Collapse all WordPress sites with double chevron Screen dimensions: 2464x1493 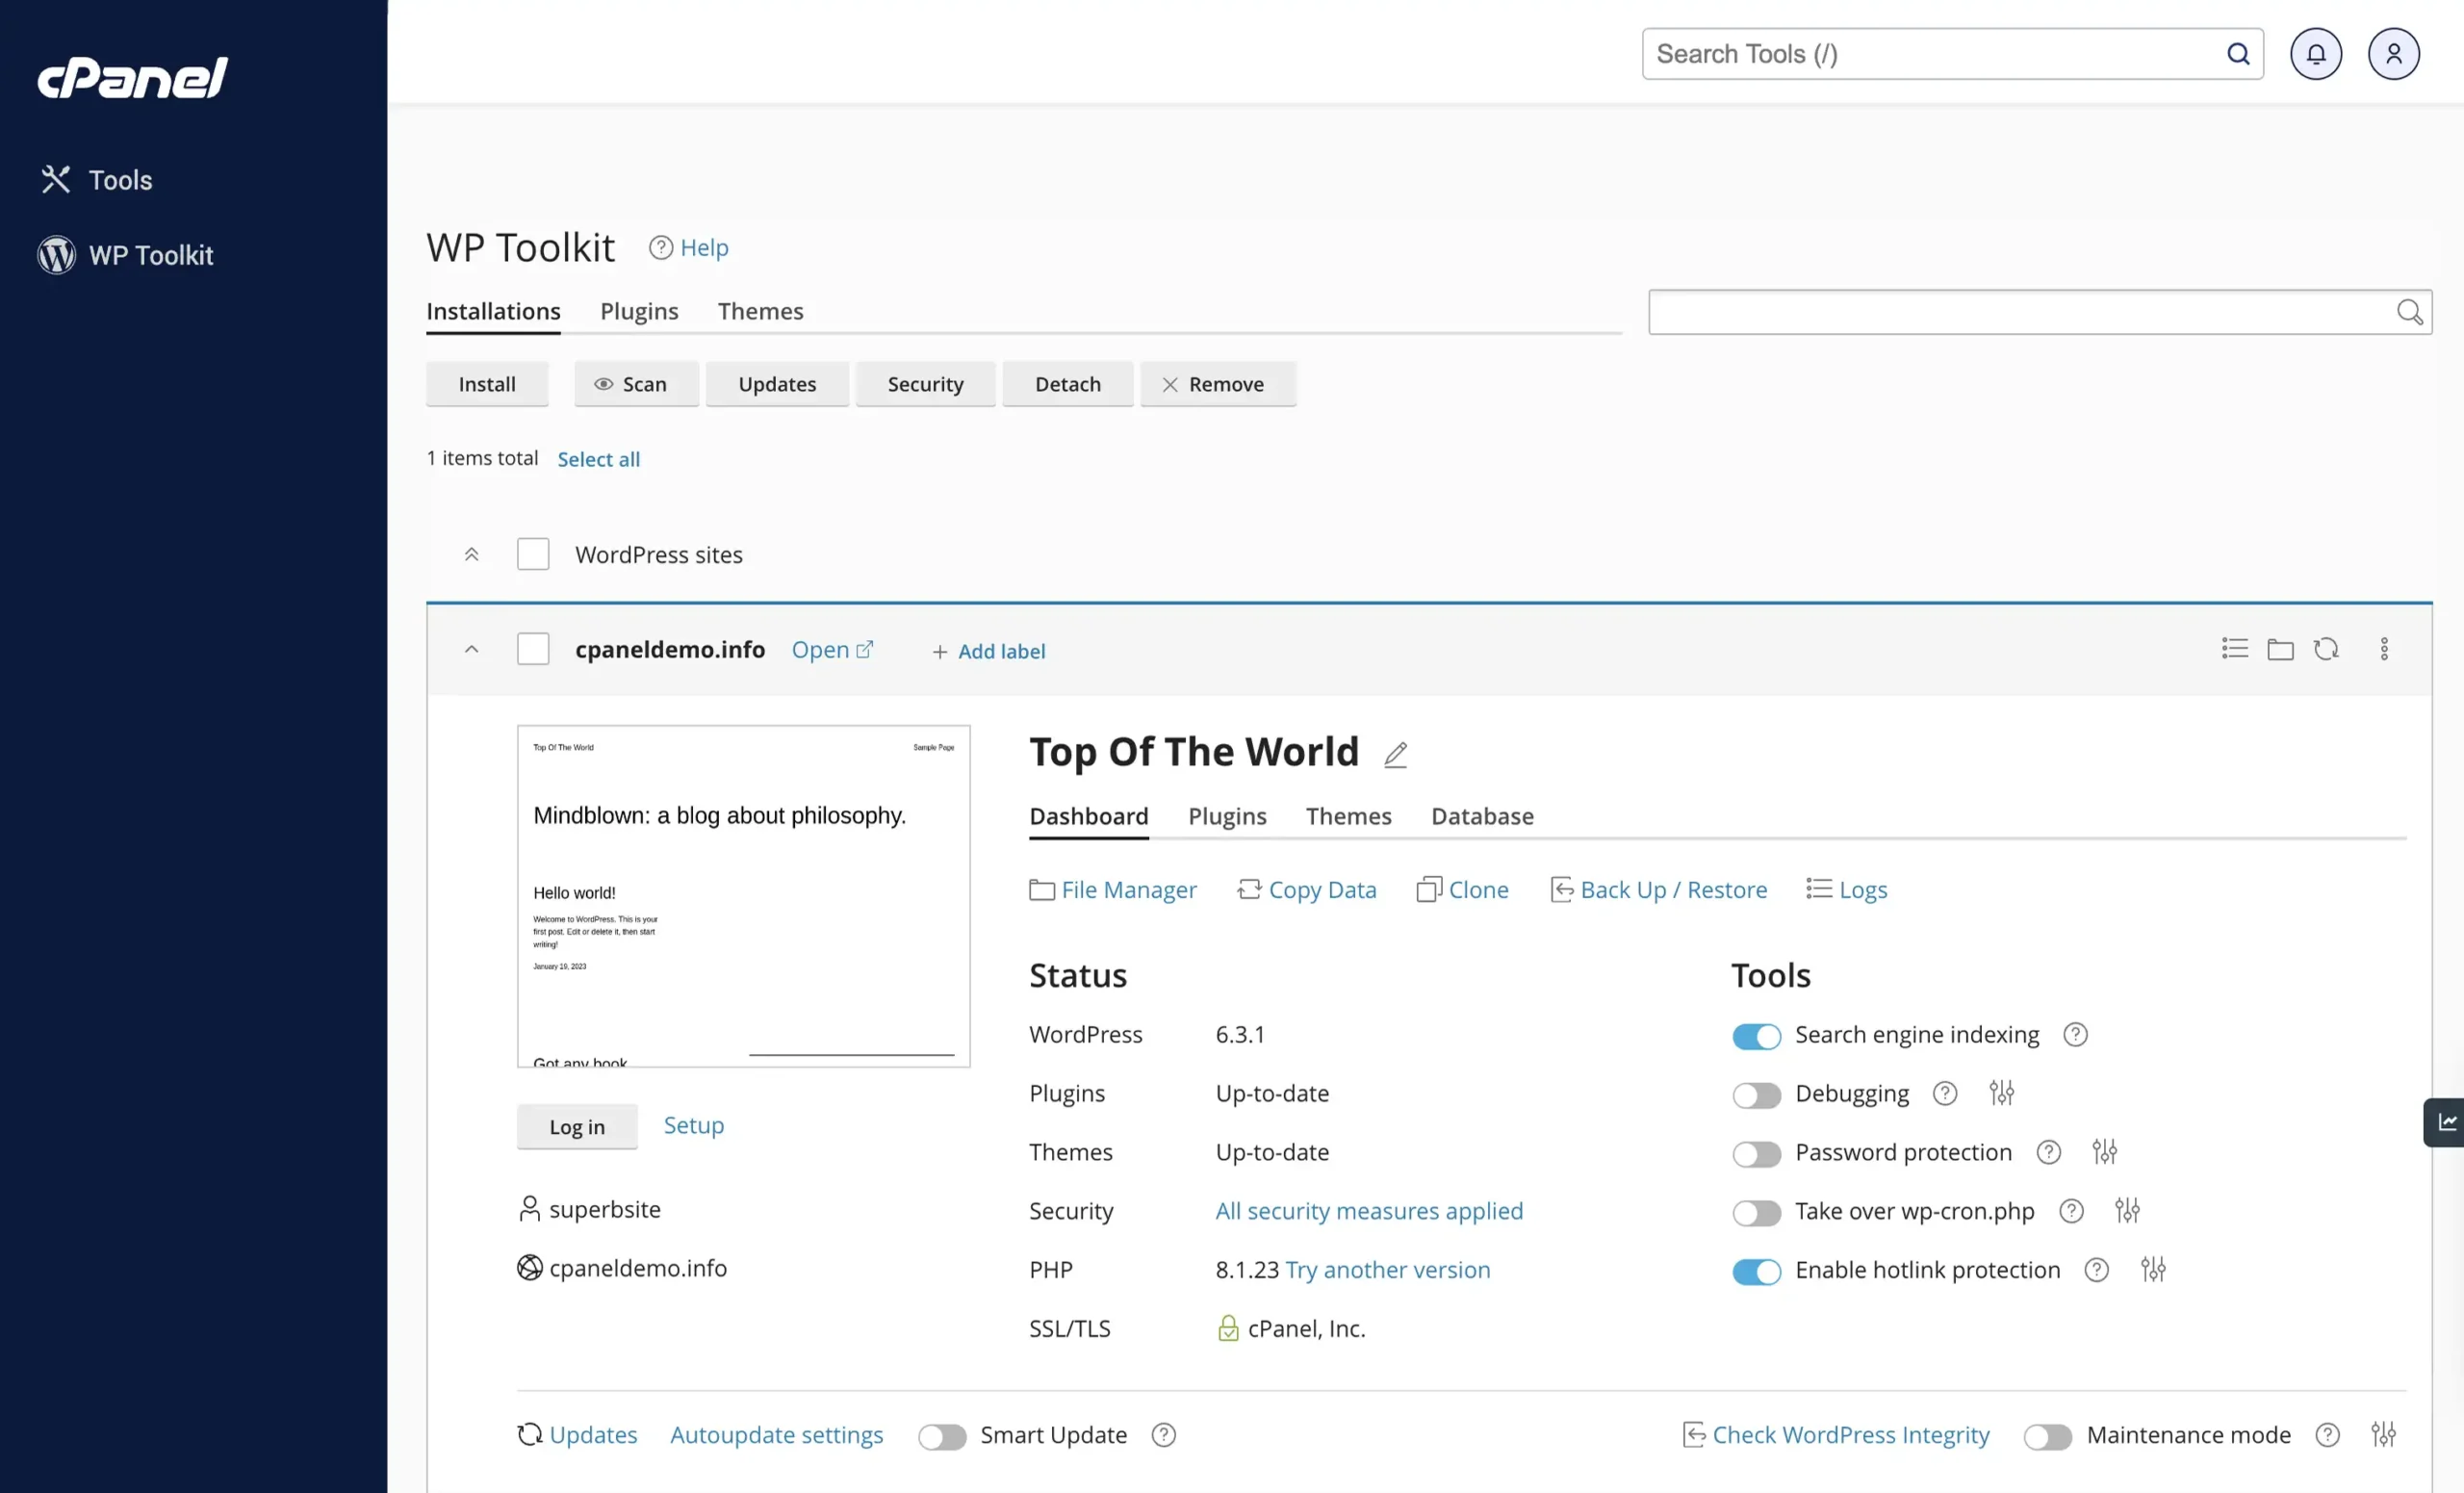click(x=472, y=555)
